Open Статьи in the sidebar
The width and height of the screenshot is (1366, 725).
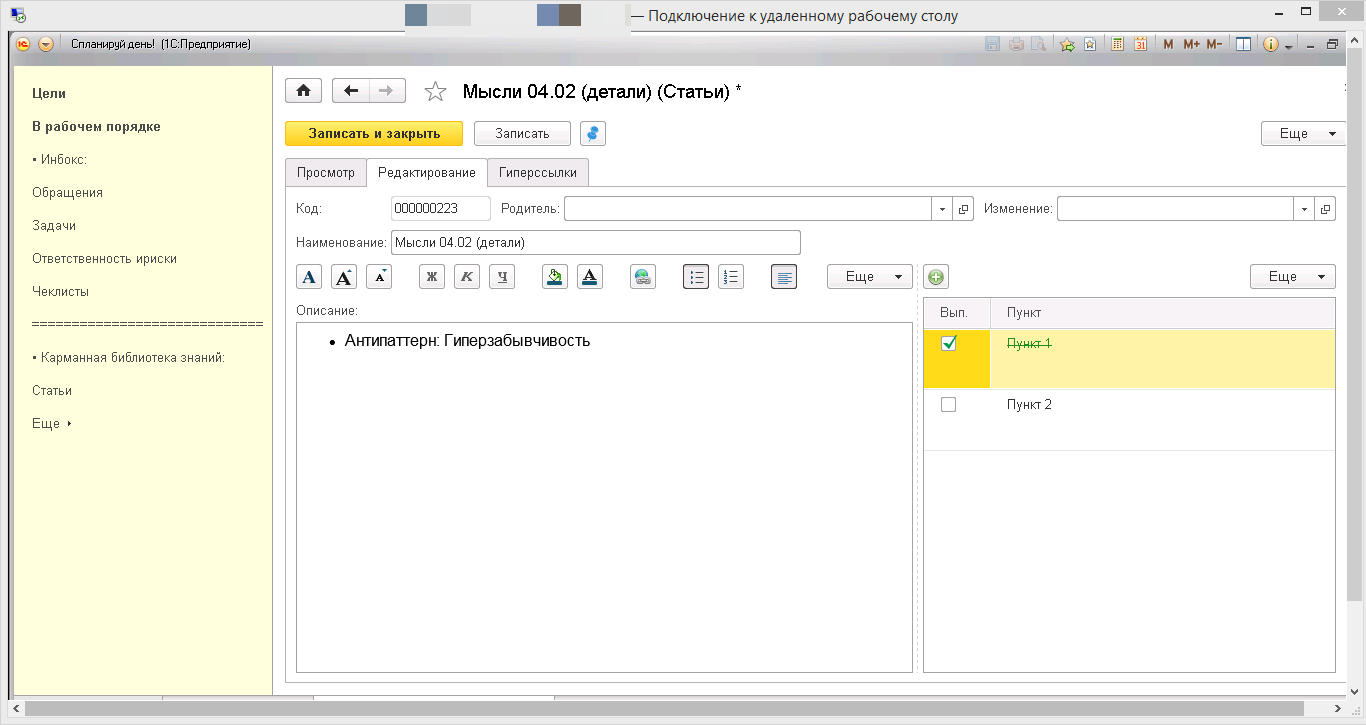52,391
